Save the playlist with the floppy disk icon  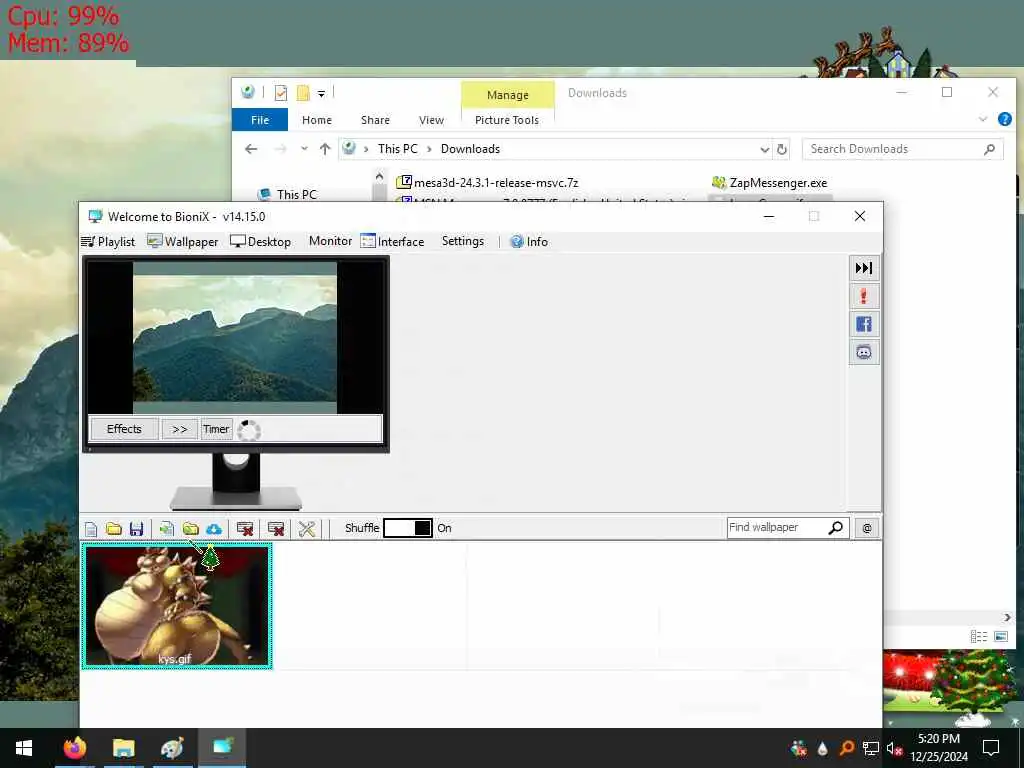(136, 528)
